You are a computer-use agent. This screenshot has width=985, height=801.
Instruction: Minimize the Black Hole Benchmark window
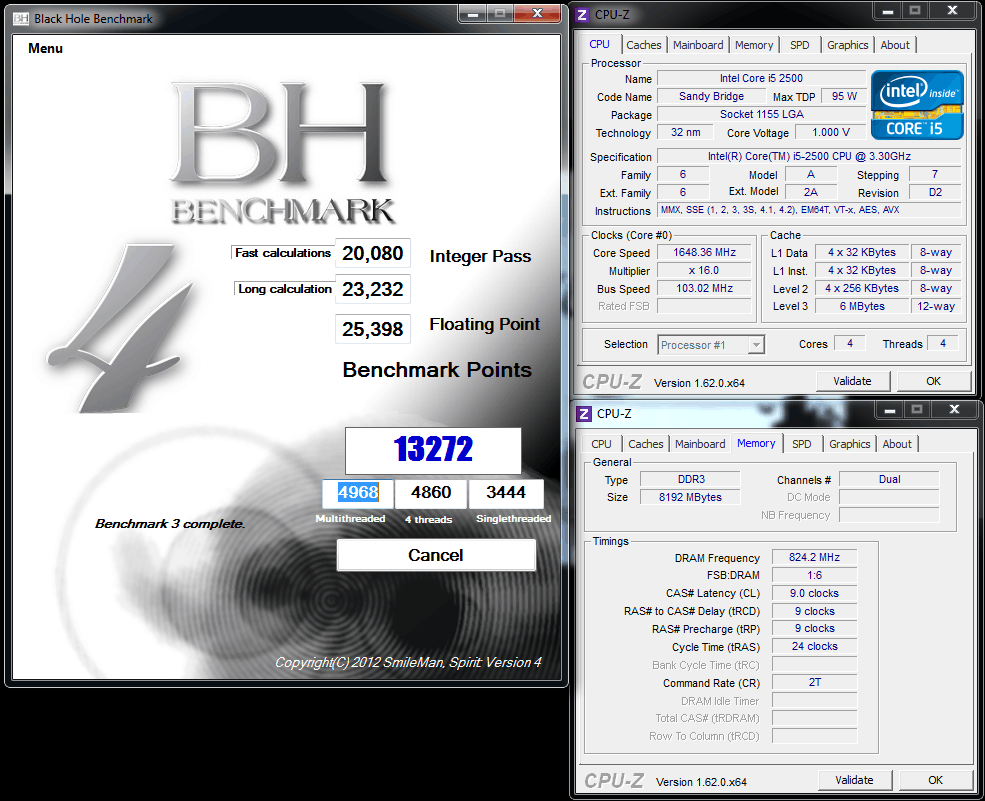click(x=472, y=13)
